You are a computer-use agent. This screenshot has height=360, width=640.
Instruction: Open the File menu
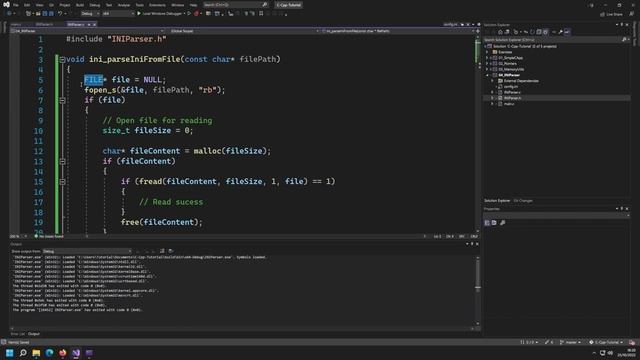pyautogui.click(x=16, y=5)
